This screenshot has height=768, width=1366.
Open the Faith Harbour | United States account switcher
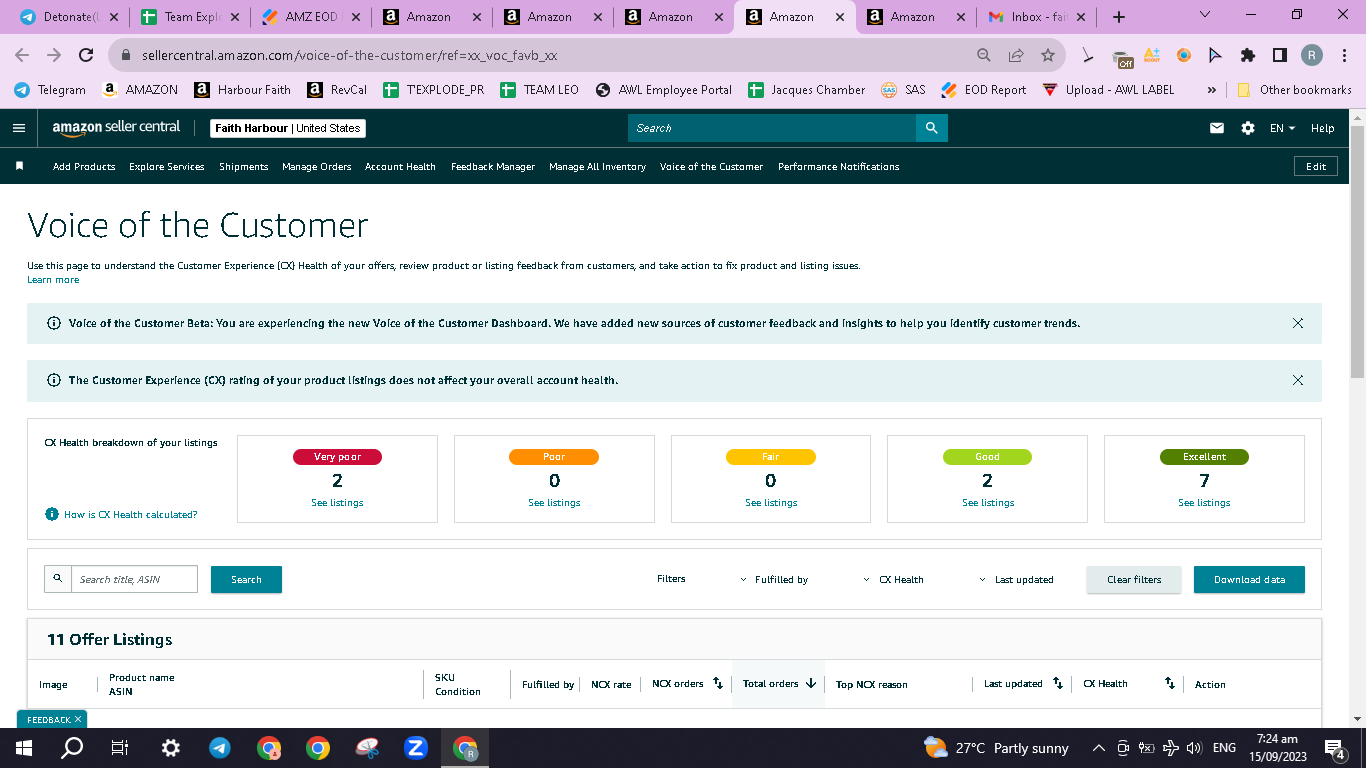pos(288,128)
